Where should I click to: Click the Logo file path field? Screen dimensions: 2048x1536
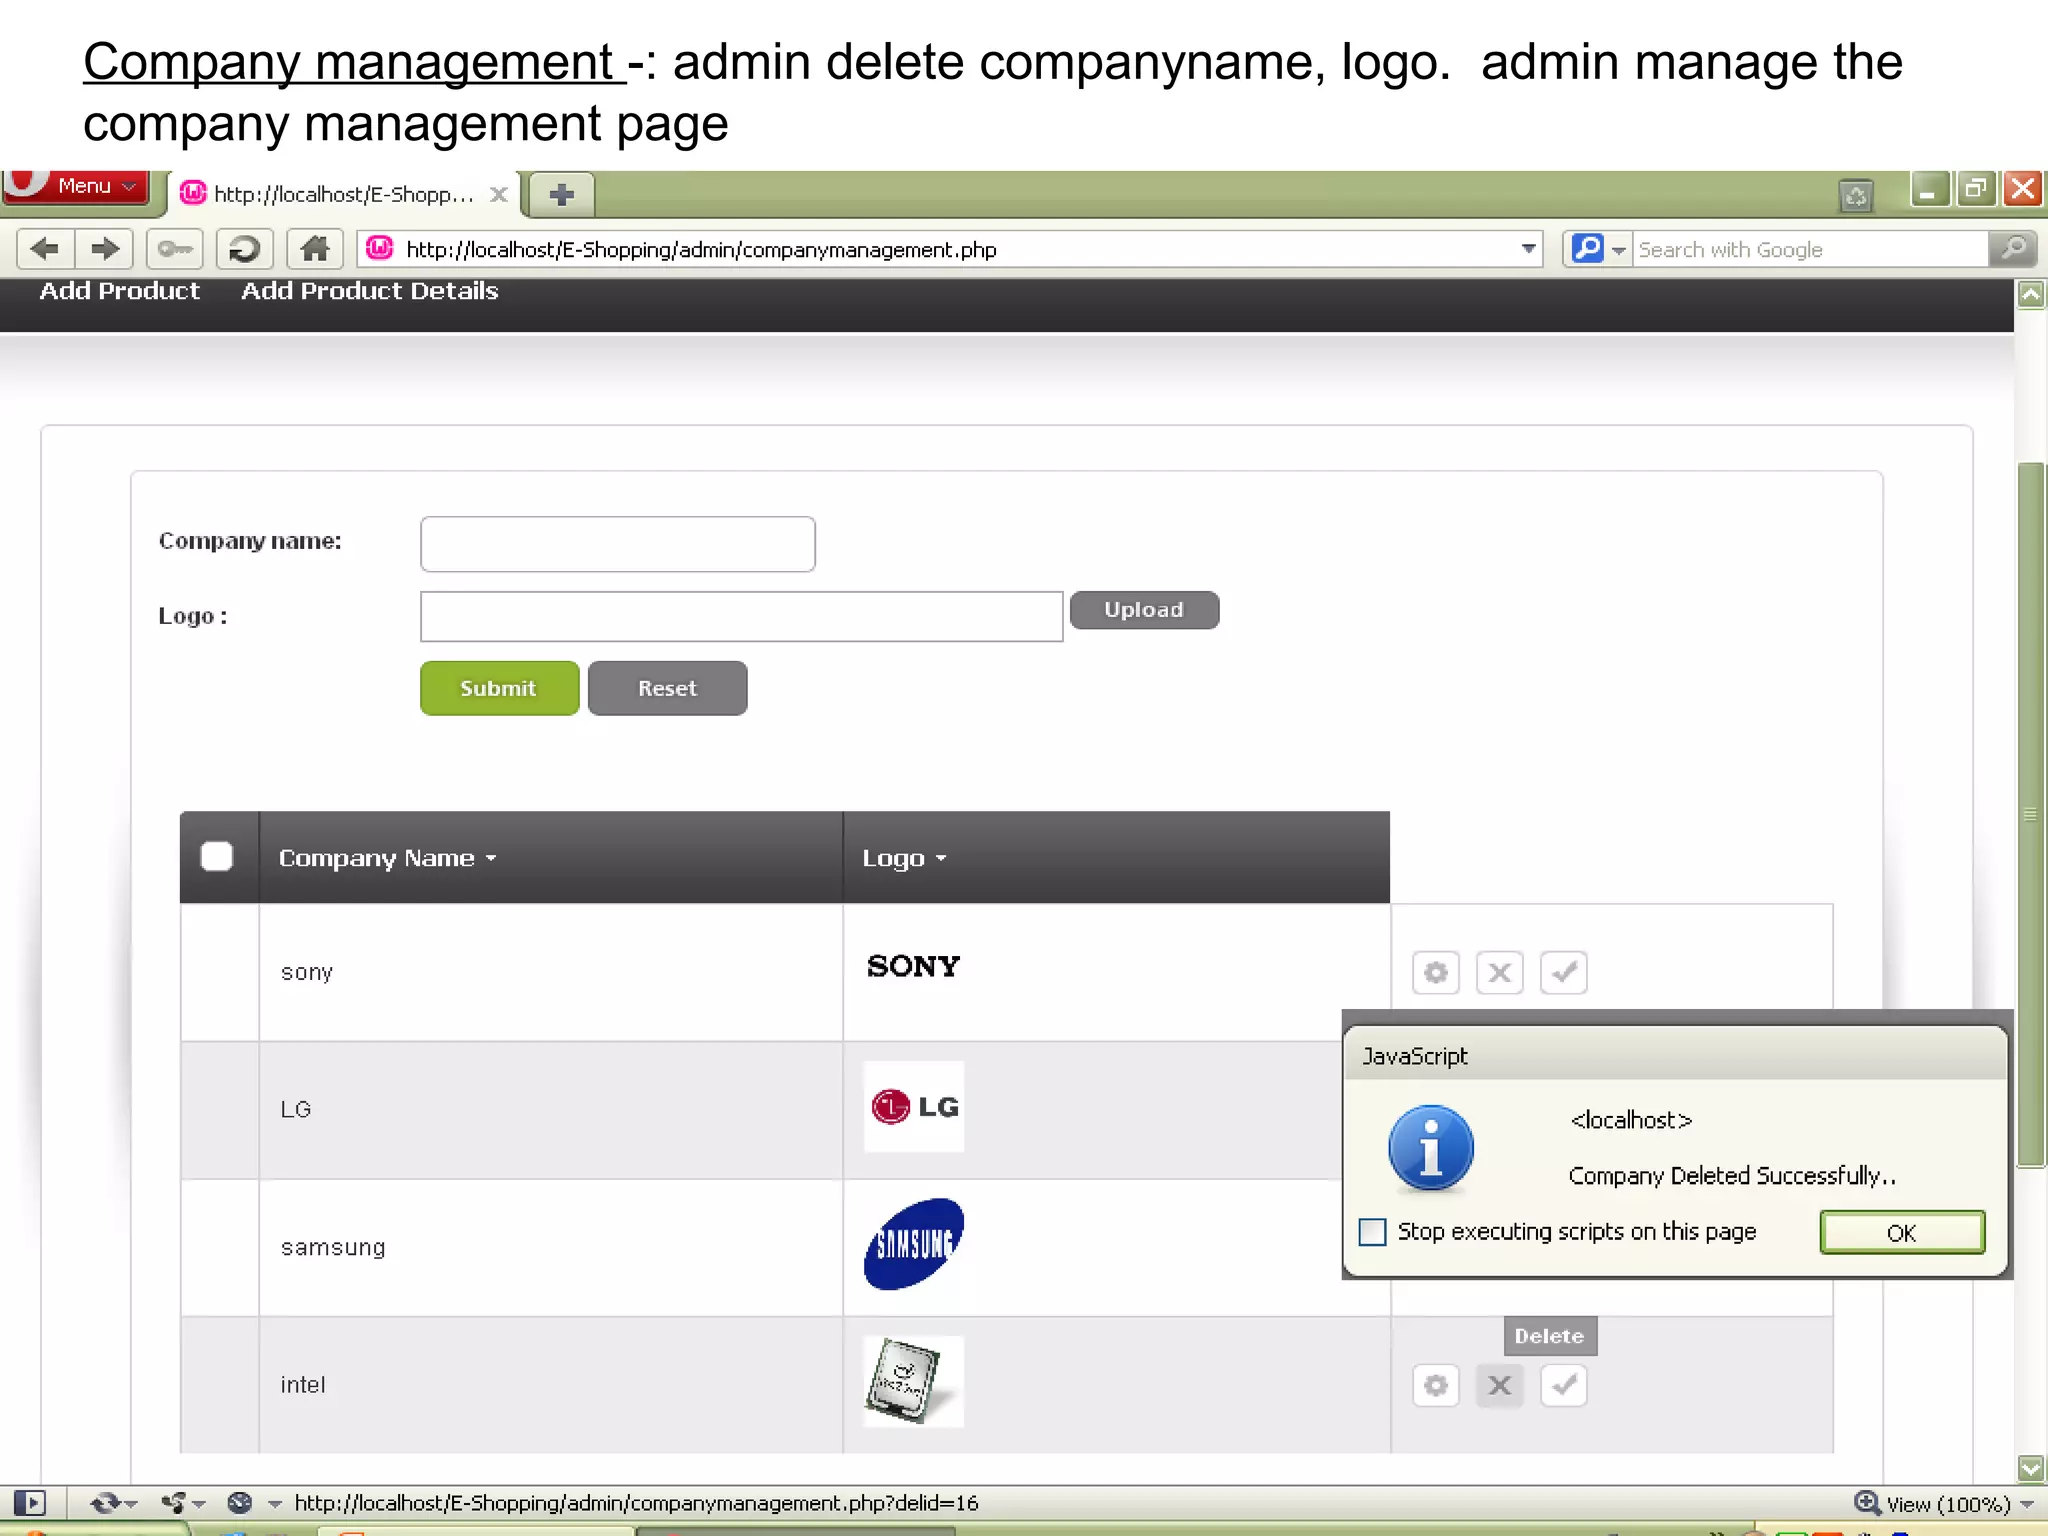point(741,616)
